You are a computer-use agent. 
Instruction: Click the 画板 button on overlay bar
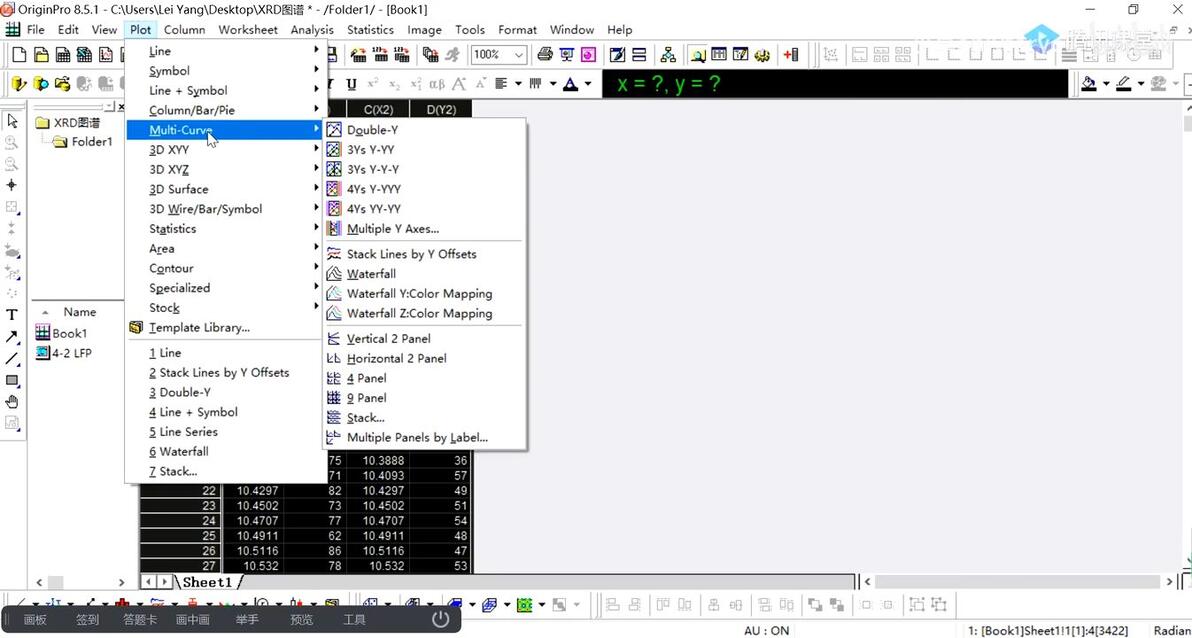(x=35, y=620)
